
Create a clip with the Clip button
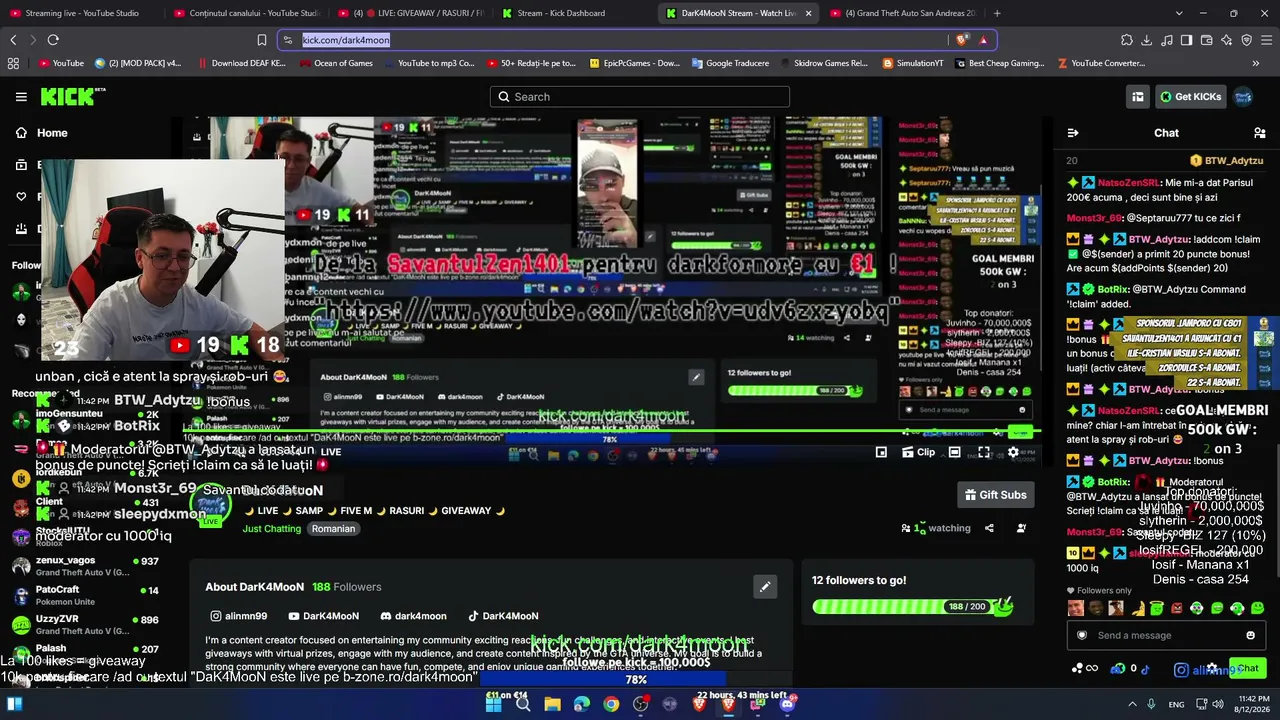click(917, 452)
